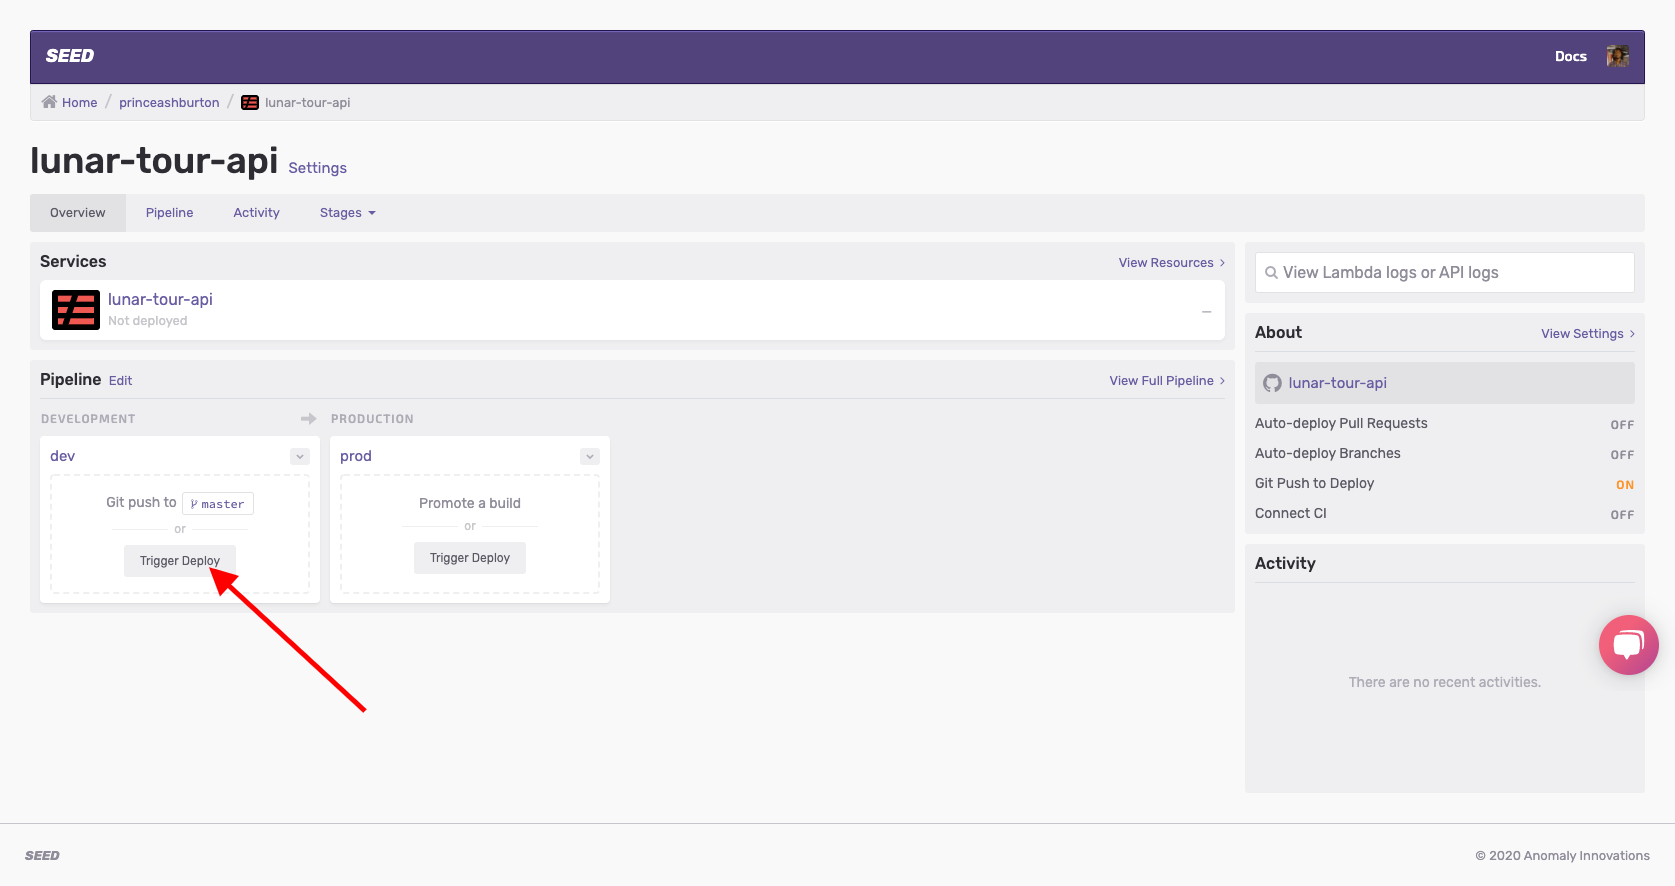Open the dev stage dropdown chevron
The image size is (1675, 886).
pyautogui.click(x=300, y=456)
